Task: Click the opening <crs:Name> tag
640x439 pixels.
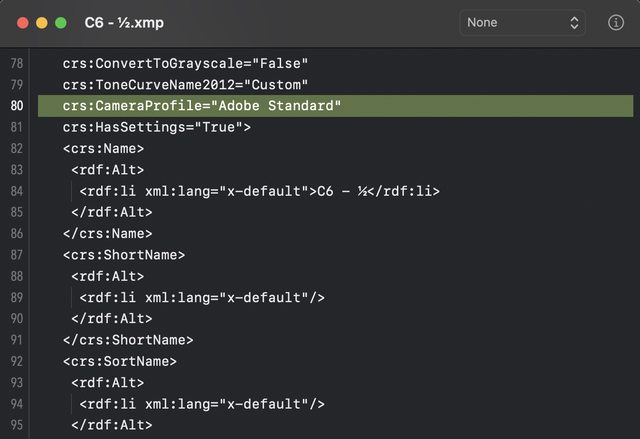Action: click(x=103, y=149)
